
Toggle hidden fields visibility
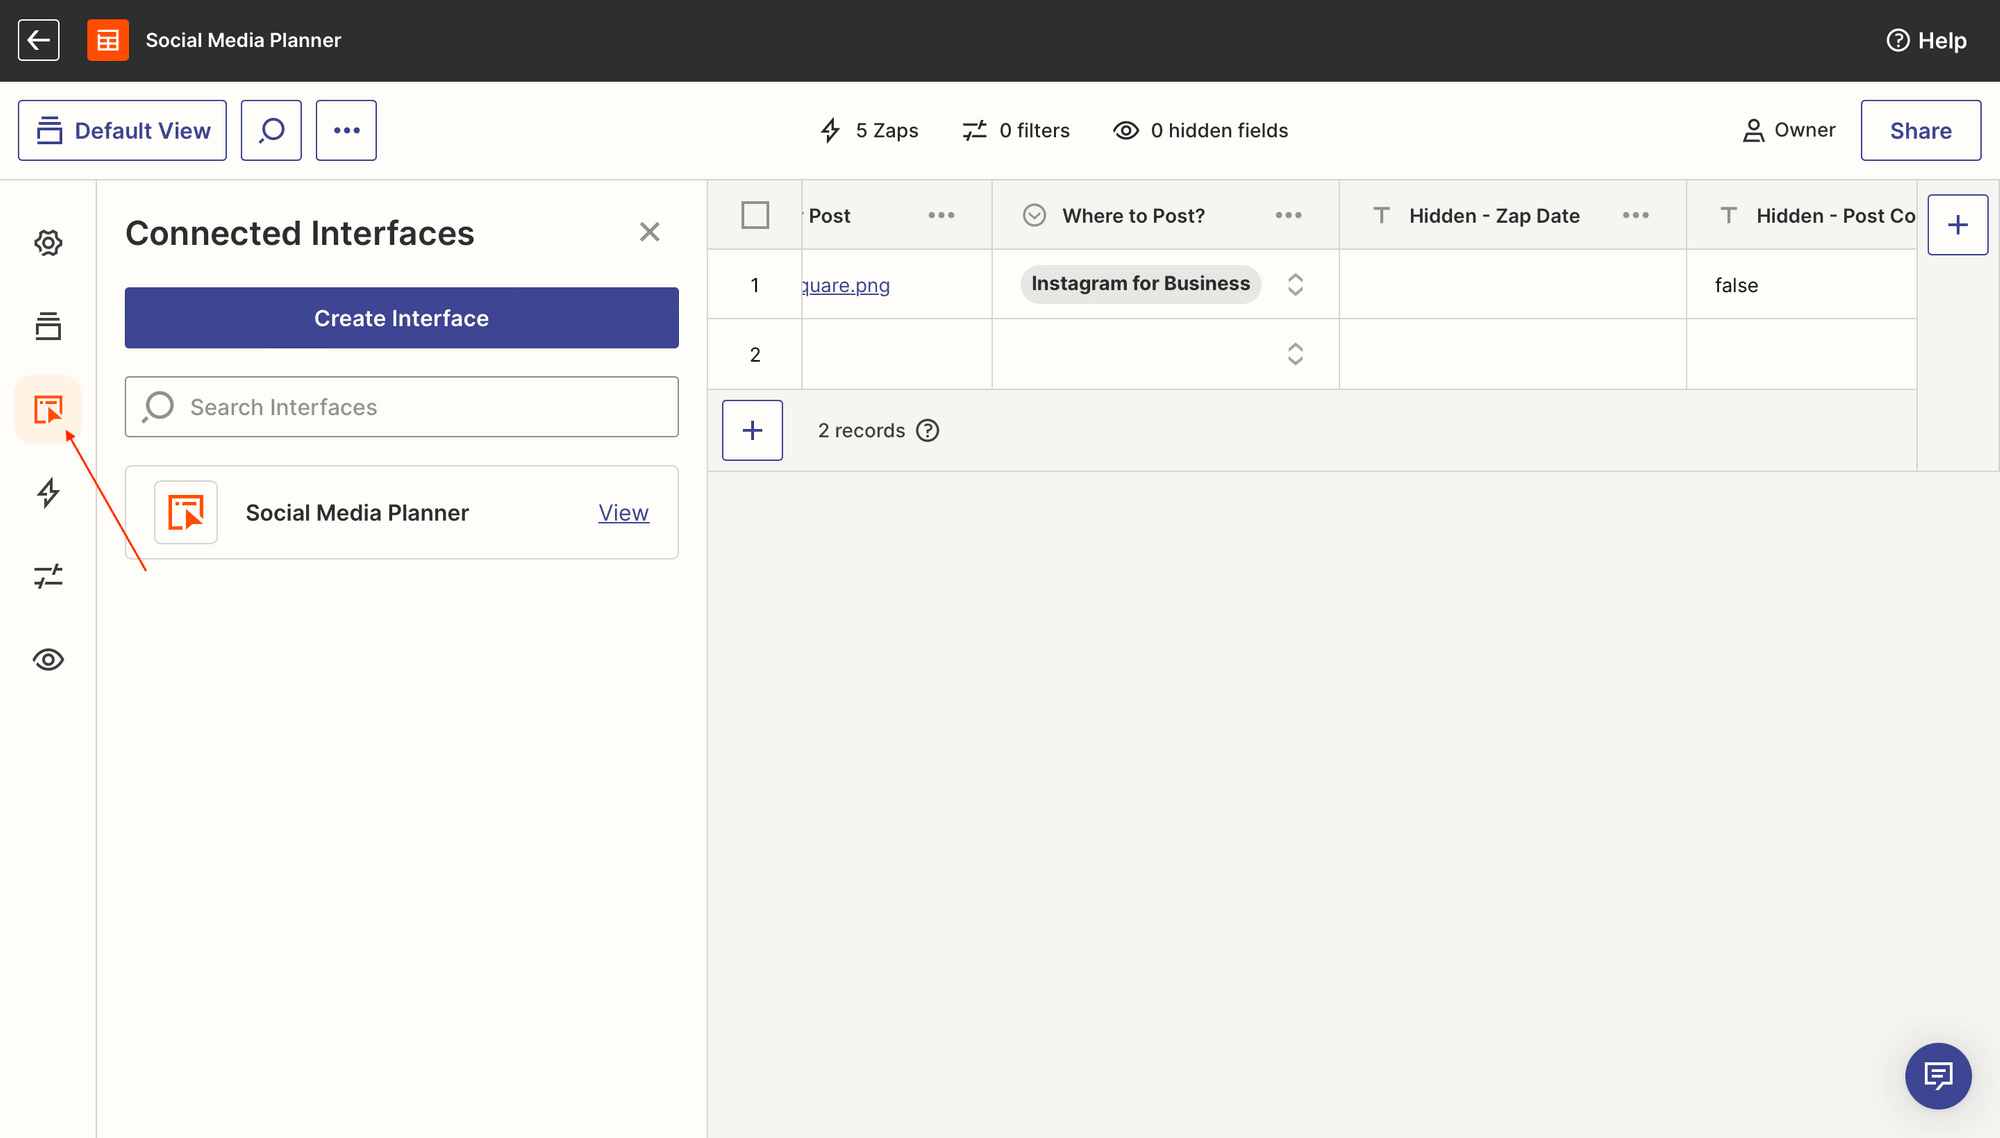pyautogui.click(x=1201, y=129)
